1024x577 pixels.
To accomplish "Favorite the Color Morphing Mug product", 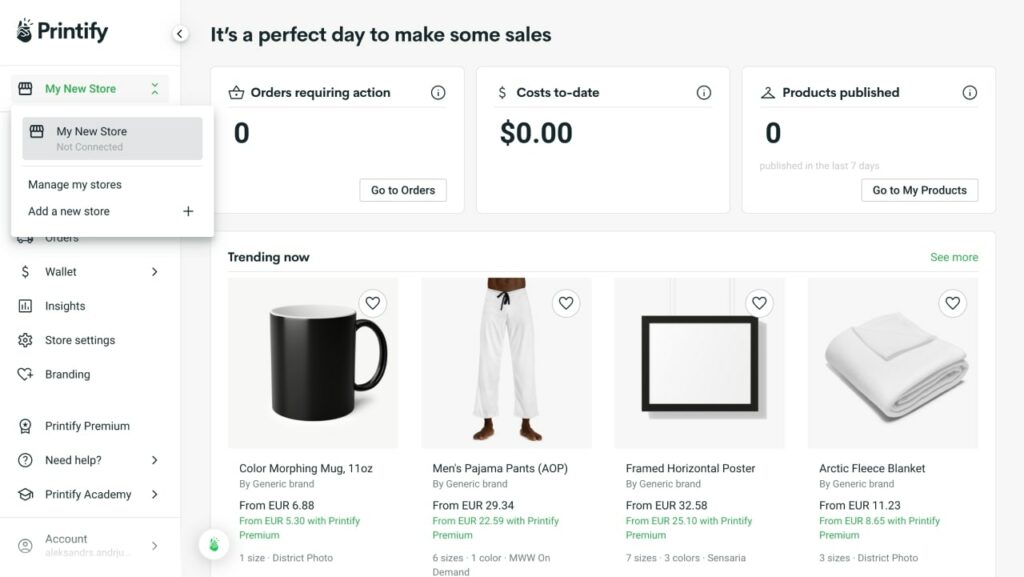I will [373, 303].
